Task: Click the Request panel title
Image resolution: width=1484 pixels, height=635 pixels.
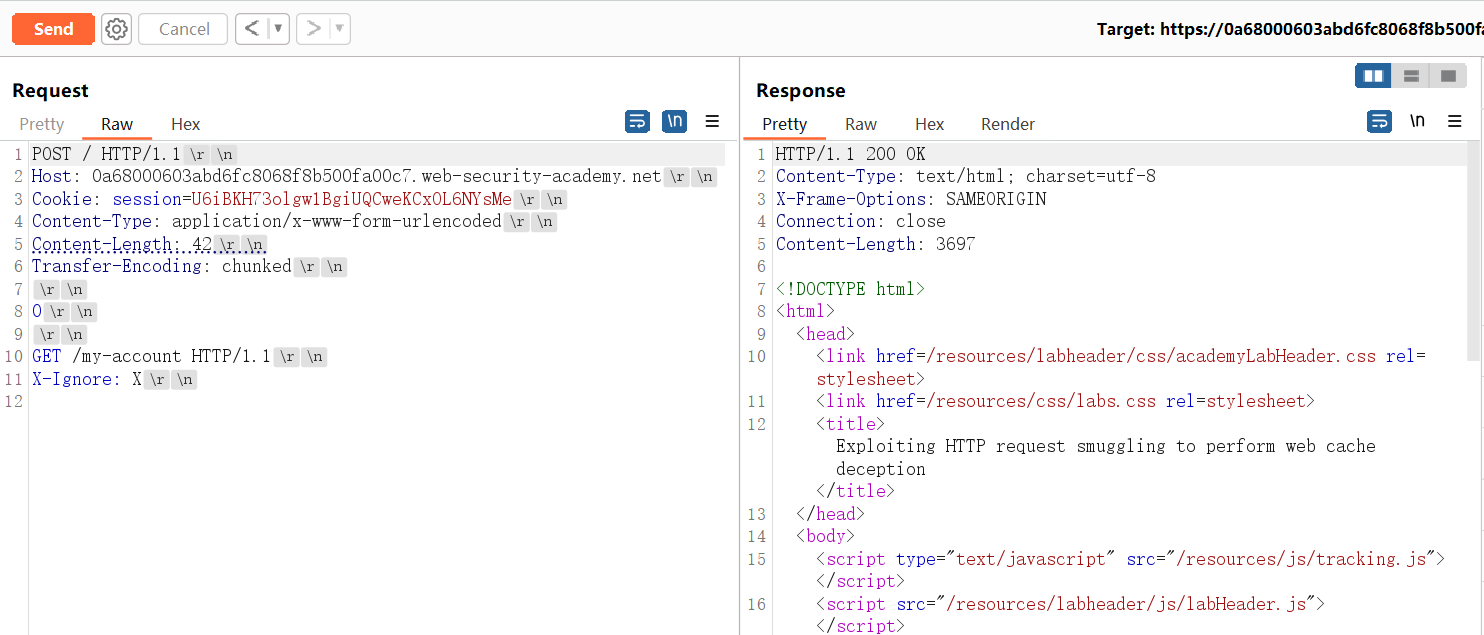Action: tap(50, 90)
